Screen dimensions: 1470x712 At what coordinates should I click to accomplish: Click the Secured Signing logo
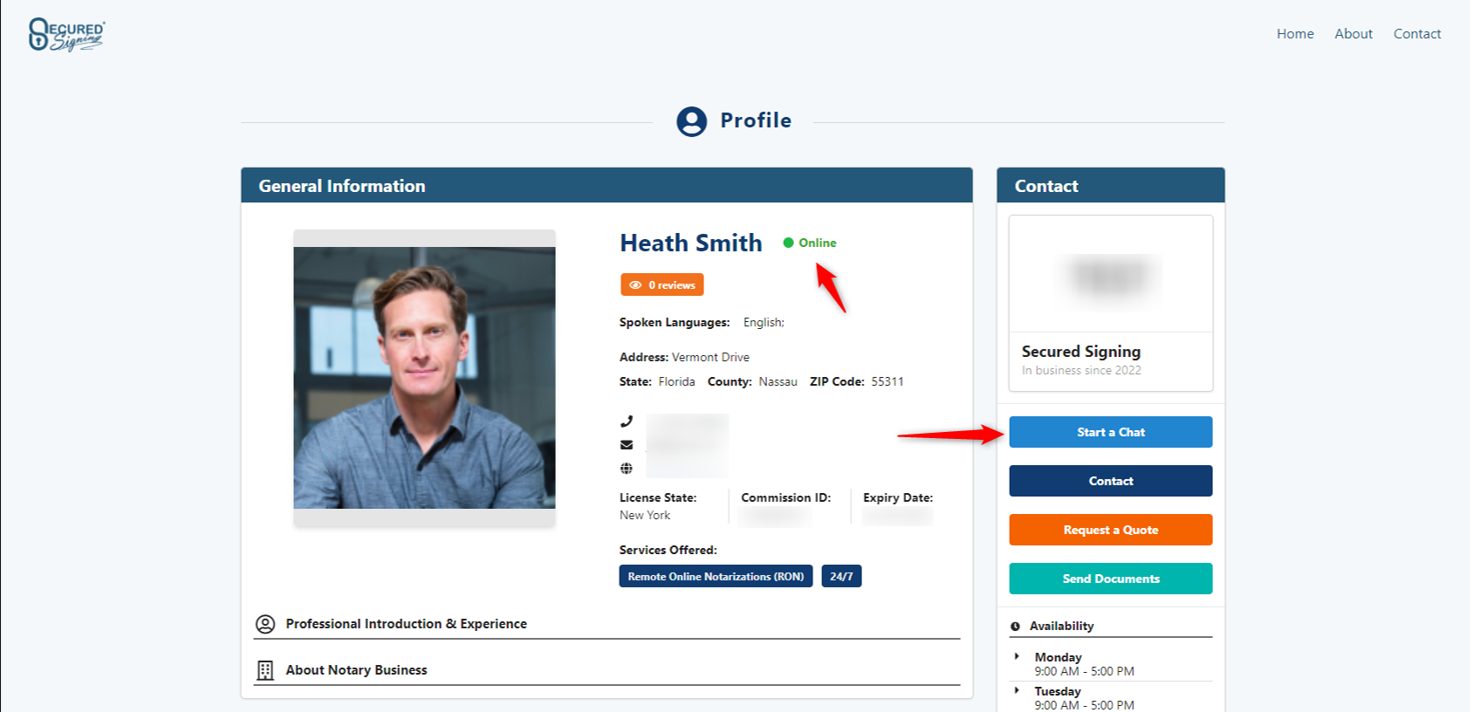[66, 35]
